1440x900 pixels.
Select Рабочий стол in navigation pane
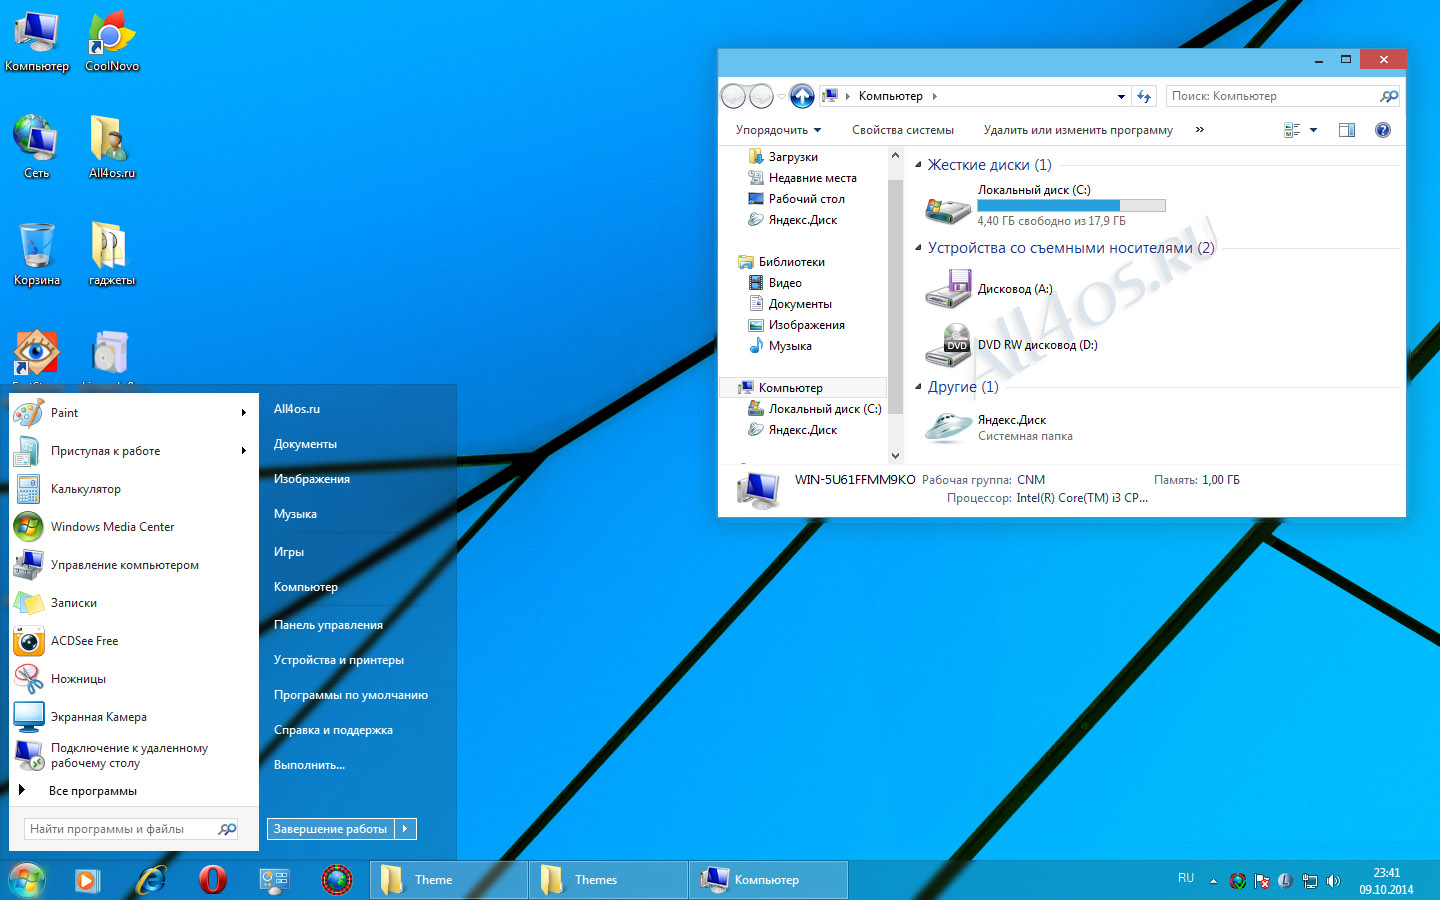coord(806,199)
